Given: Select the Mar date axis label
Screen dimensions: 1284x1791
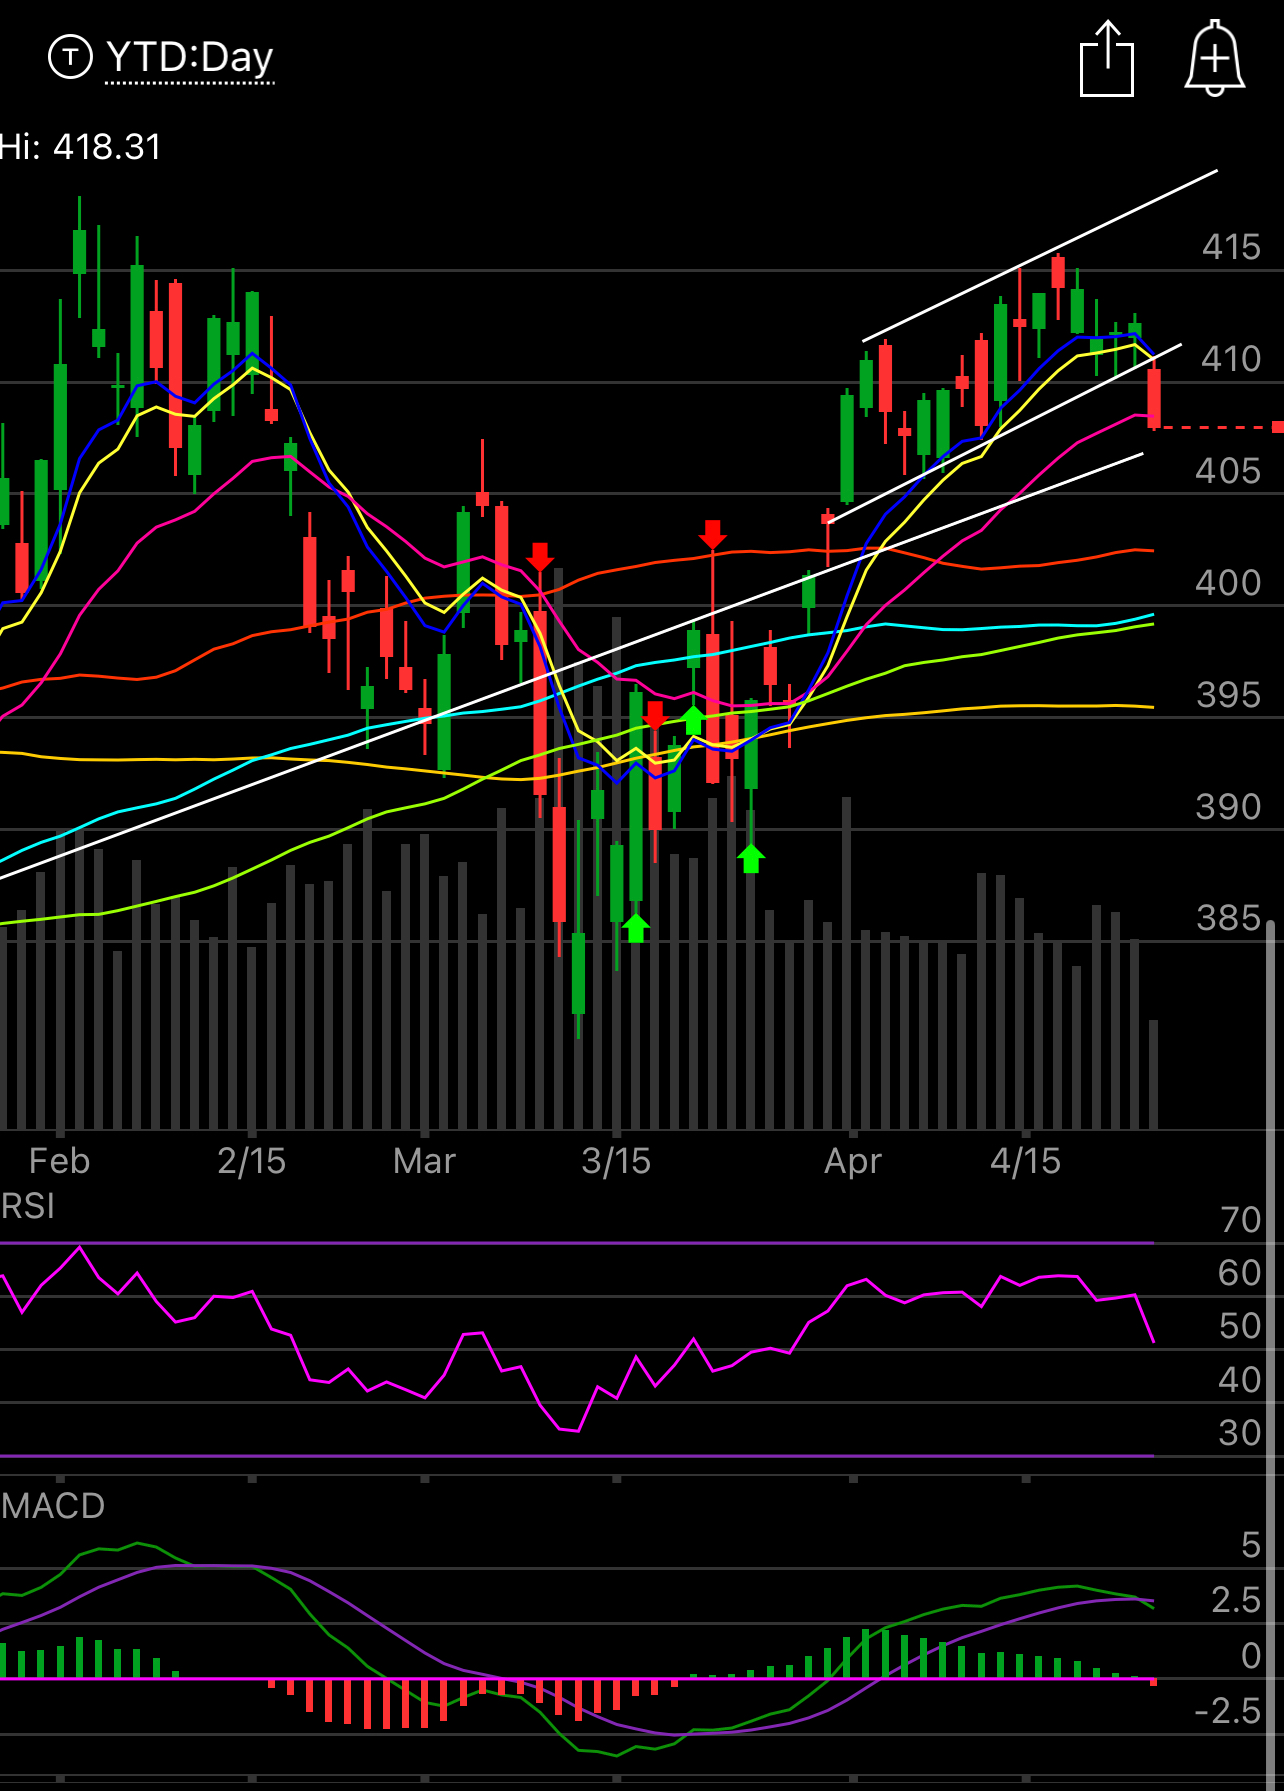Looking at the screenshot, I should click(x=425, y=1161).
